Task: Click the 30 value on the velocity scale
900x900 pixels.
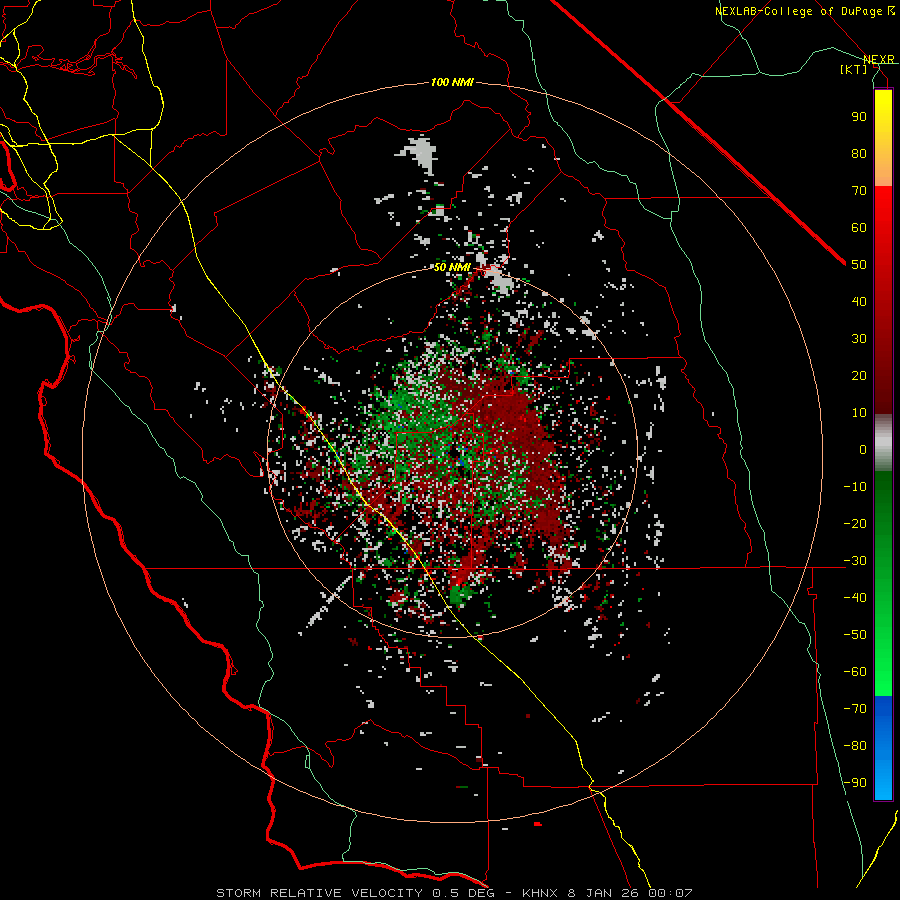Action: click(x=859, y=339)
